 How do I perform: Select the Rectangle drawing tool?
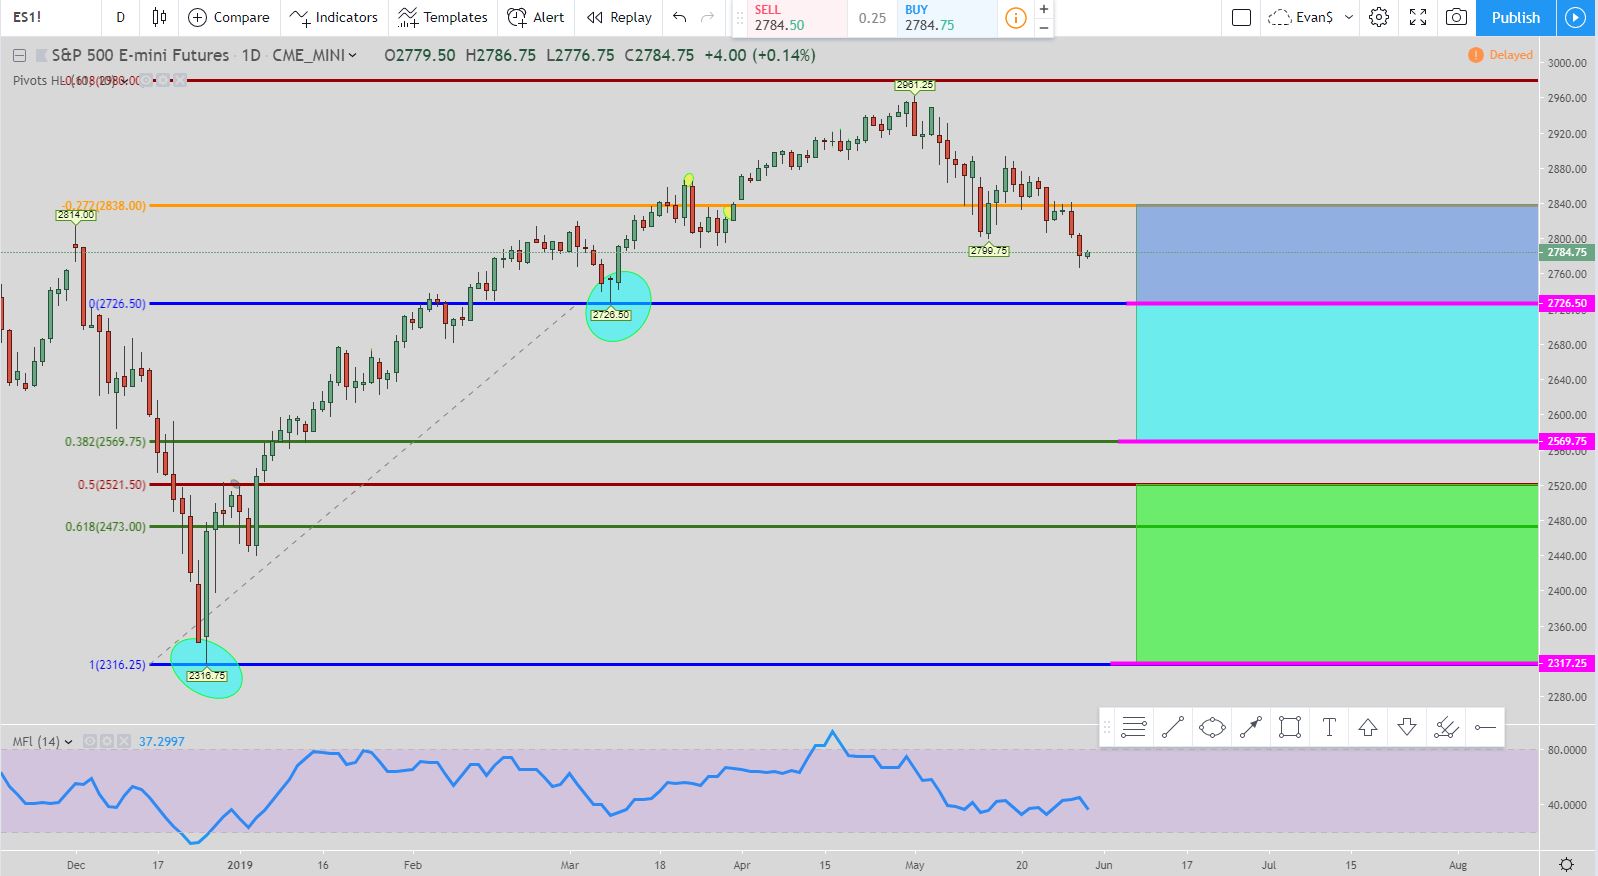pyautogui.click(x=1290, y=727)
